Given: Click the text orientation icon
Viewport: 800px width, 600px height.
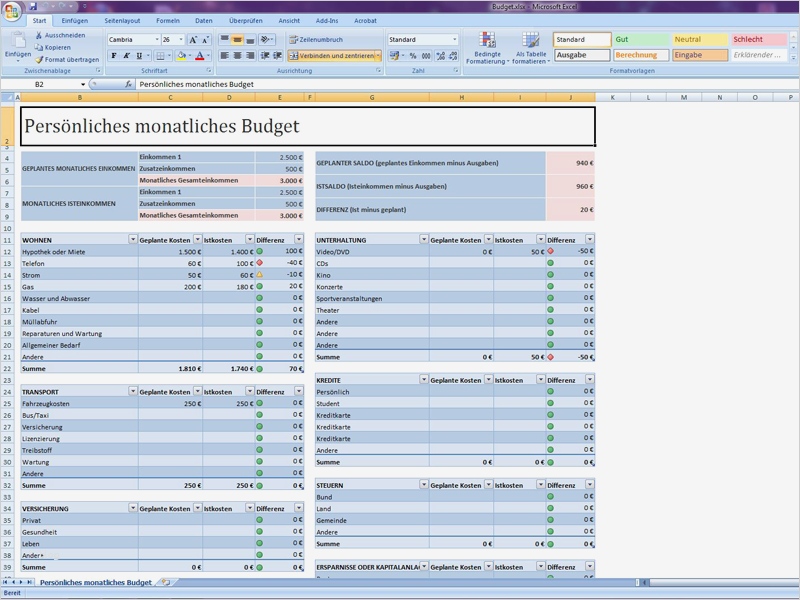Looking at the screenshot, I should point(265,40).
